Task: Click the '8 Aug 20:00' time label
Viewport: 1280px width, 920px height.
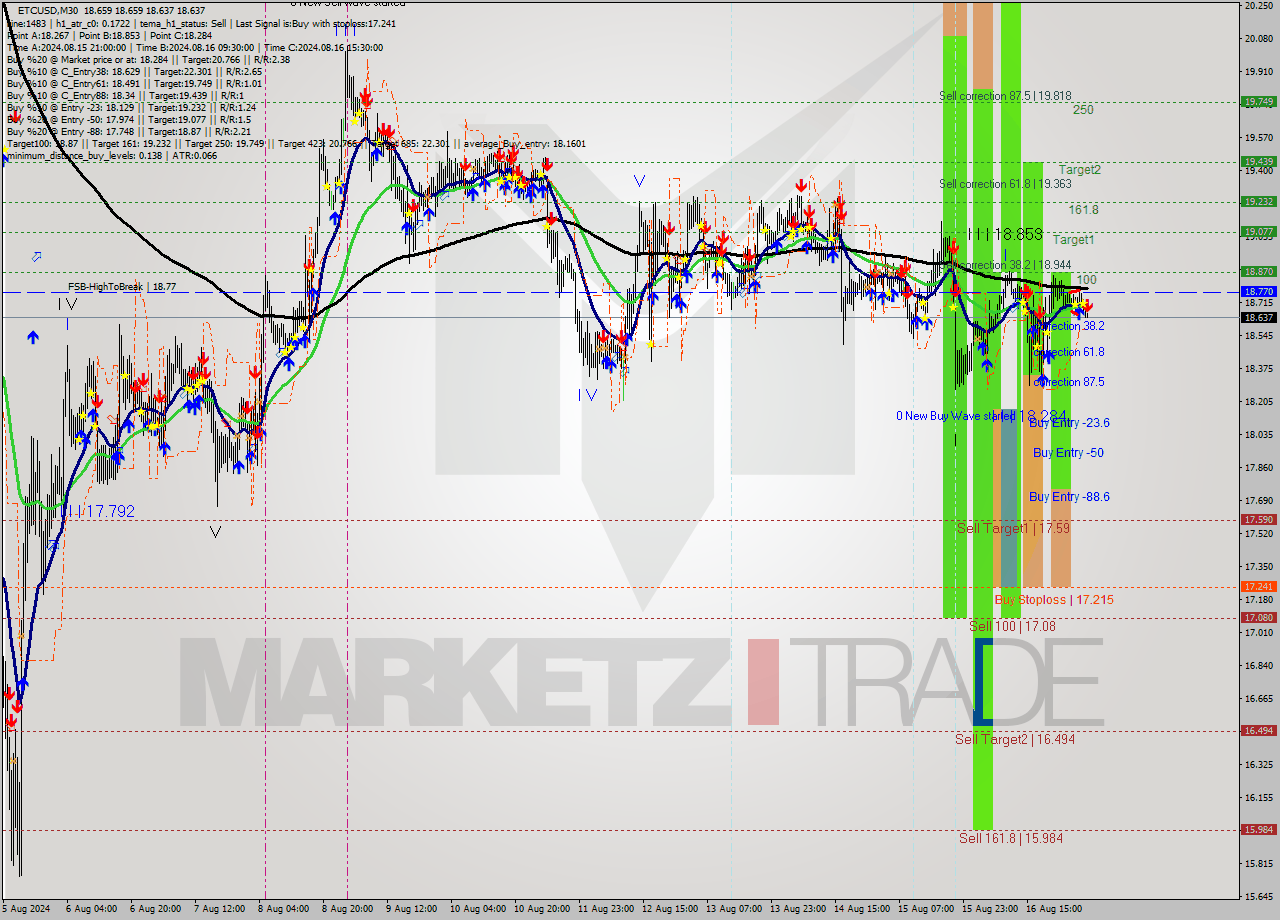Action: pos(347,909)
